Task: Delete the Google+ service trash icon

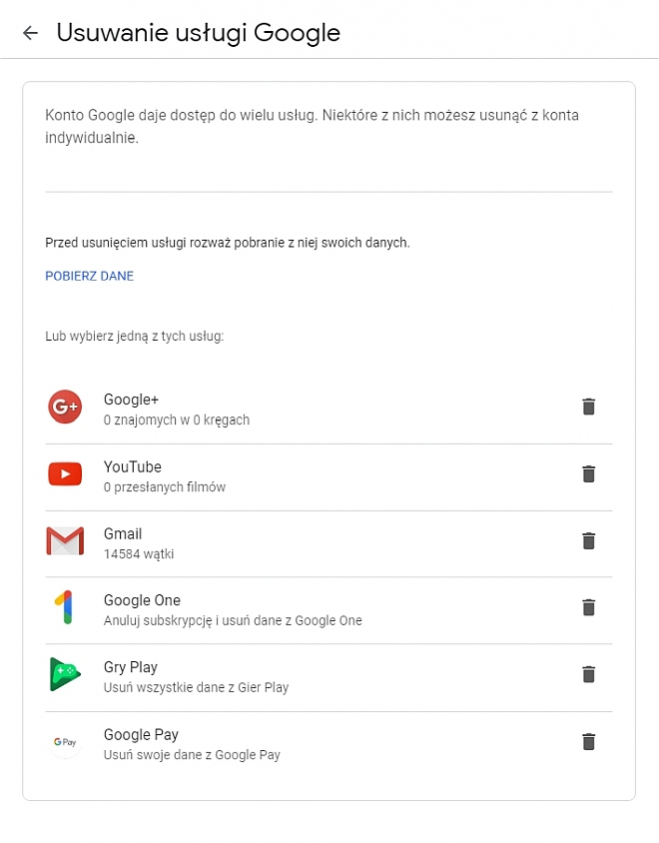Action: coord(589,407)
